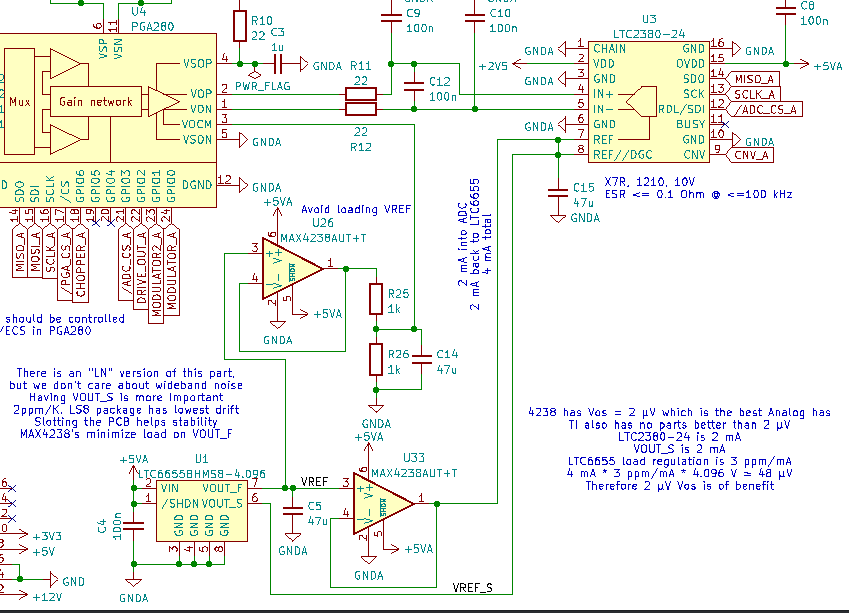The height and width of the screenshot is (613, 849).
Task: Click no-connect X on BUSY pin 11
Action: 726,125
